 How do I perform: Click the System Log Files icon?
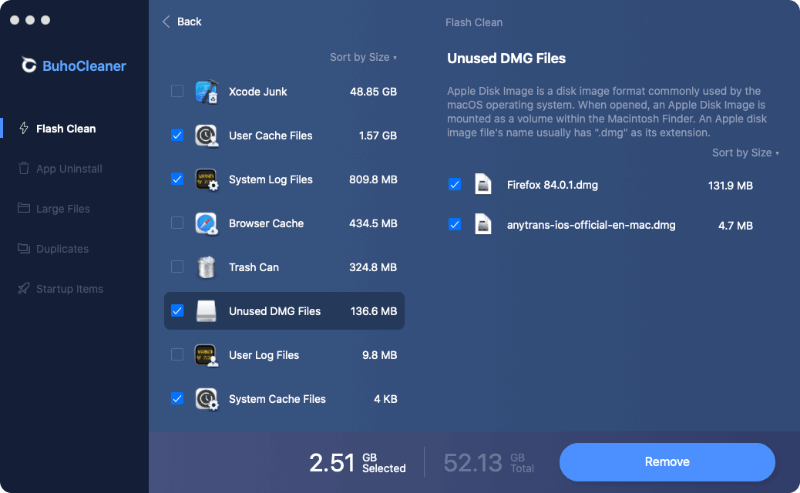click(x=207, y=180)
